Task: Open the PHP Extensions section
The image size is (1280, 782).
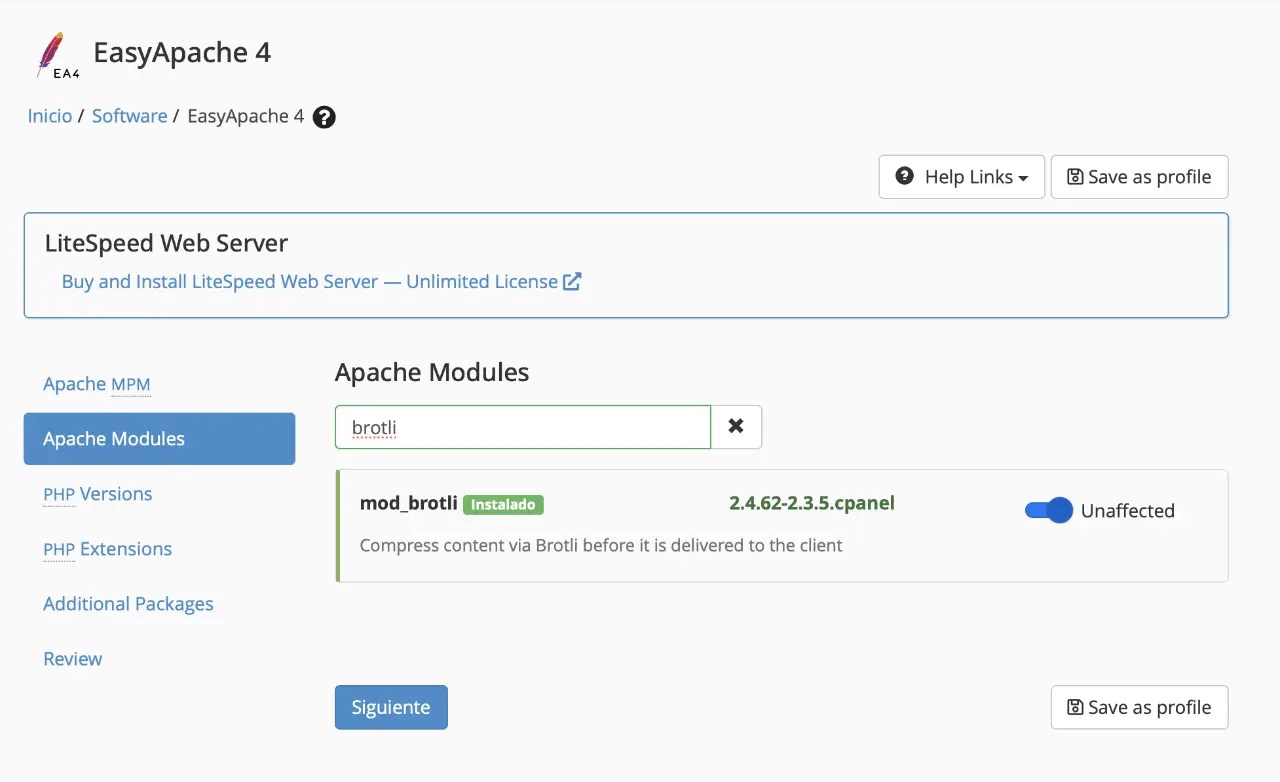Action: click(x=107, y=549)
